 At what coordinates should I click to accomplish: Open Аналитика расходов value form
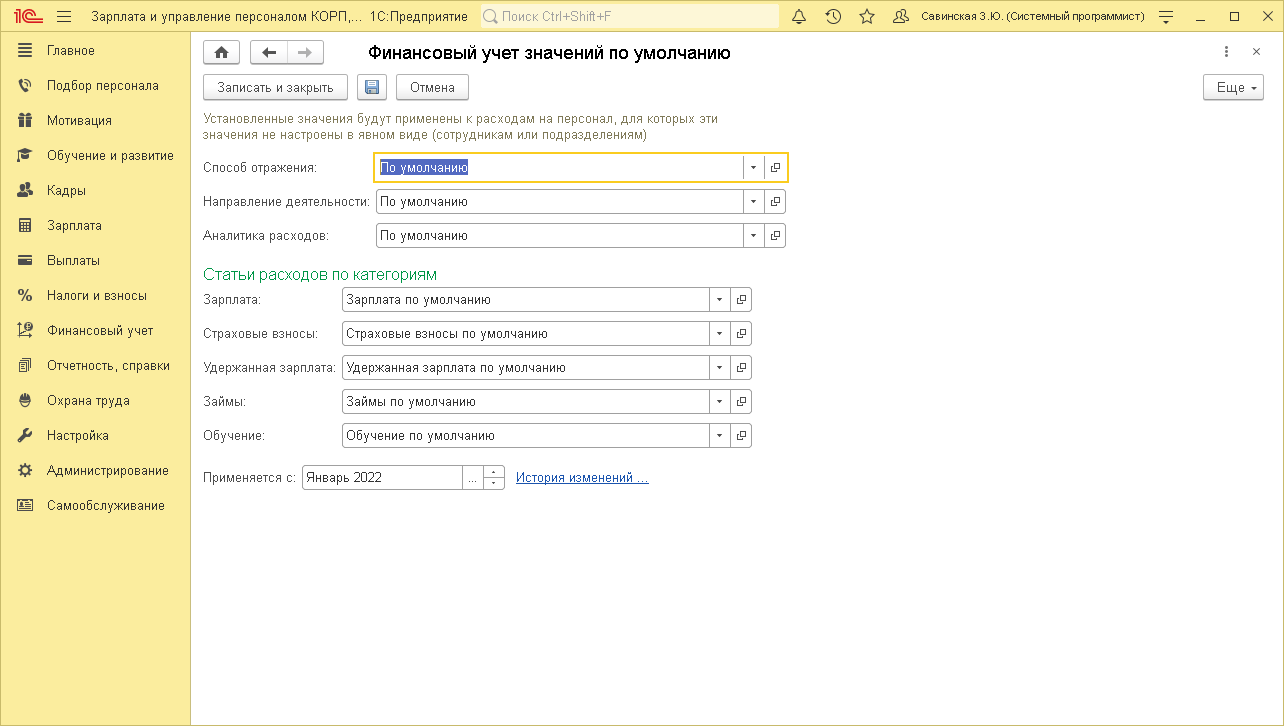click(775, 236)
